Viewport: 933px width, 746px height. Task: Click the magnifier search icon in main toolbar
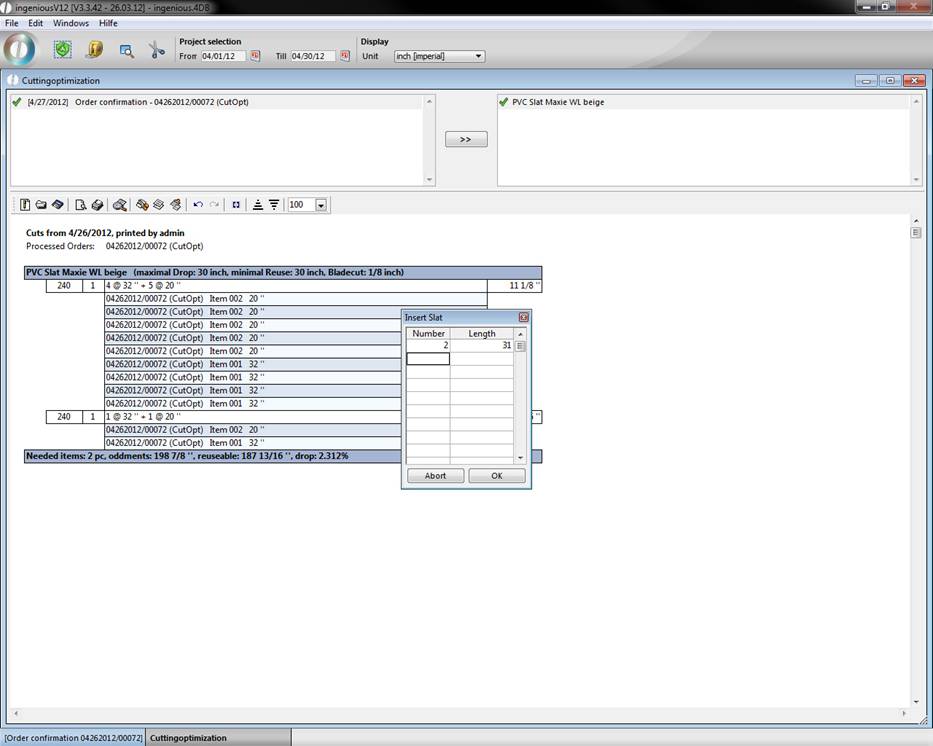coord(127,50)
